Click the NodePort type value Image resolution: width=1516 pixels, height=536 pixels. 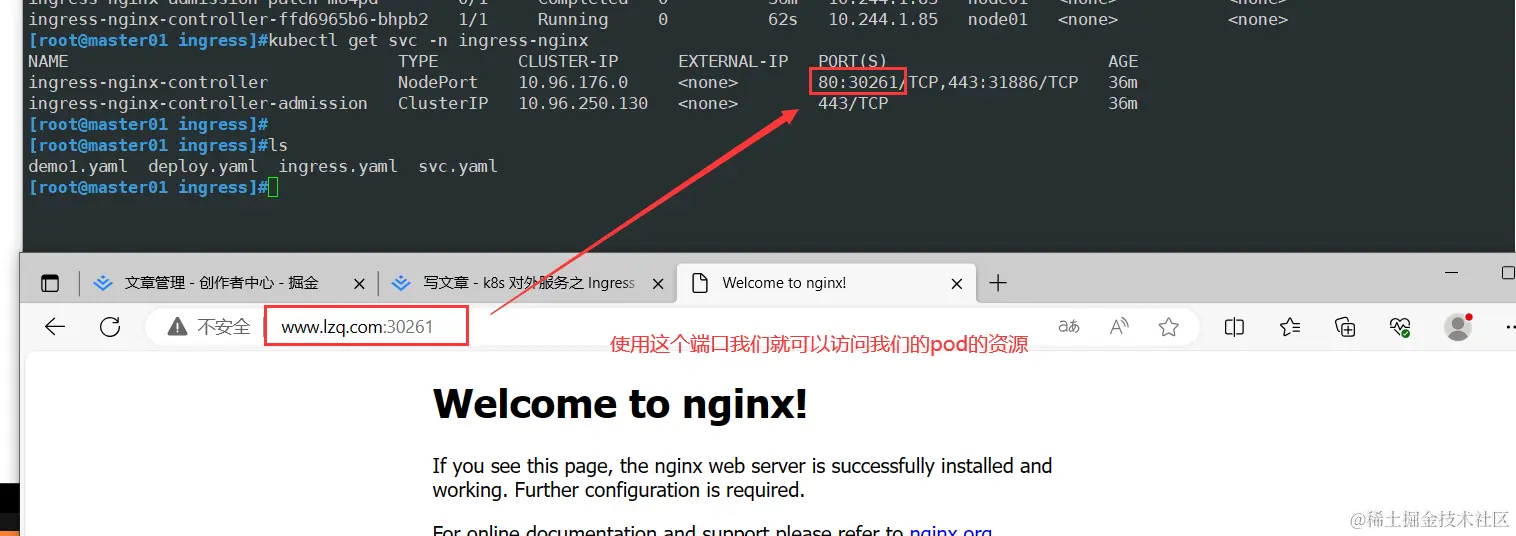point(438,82)
